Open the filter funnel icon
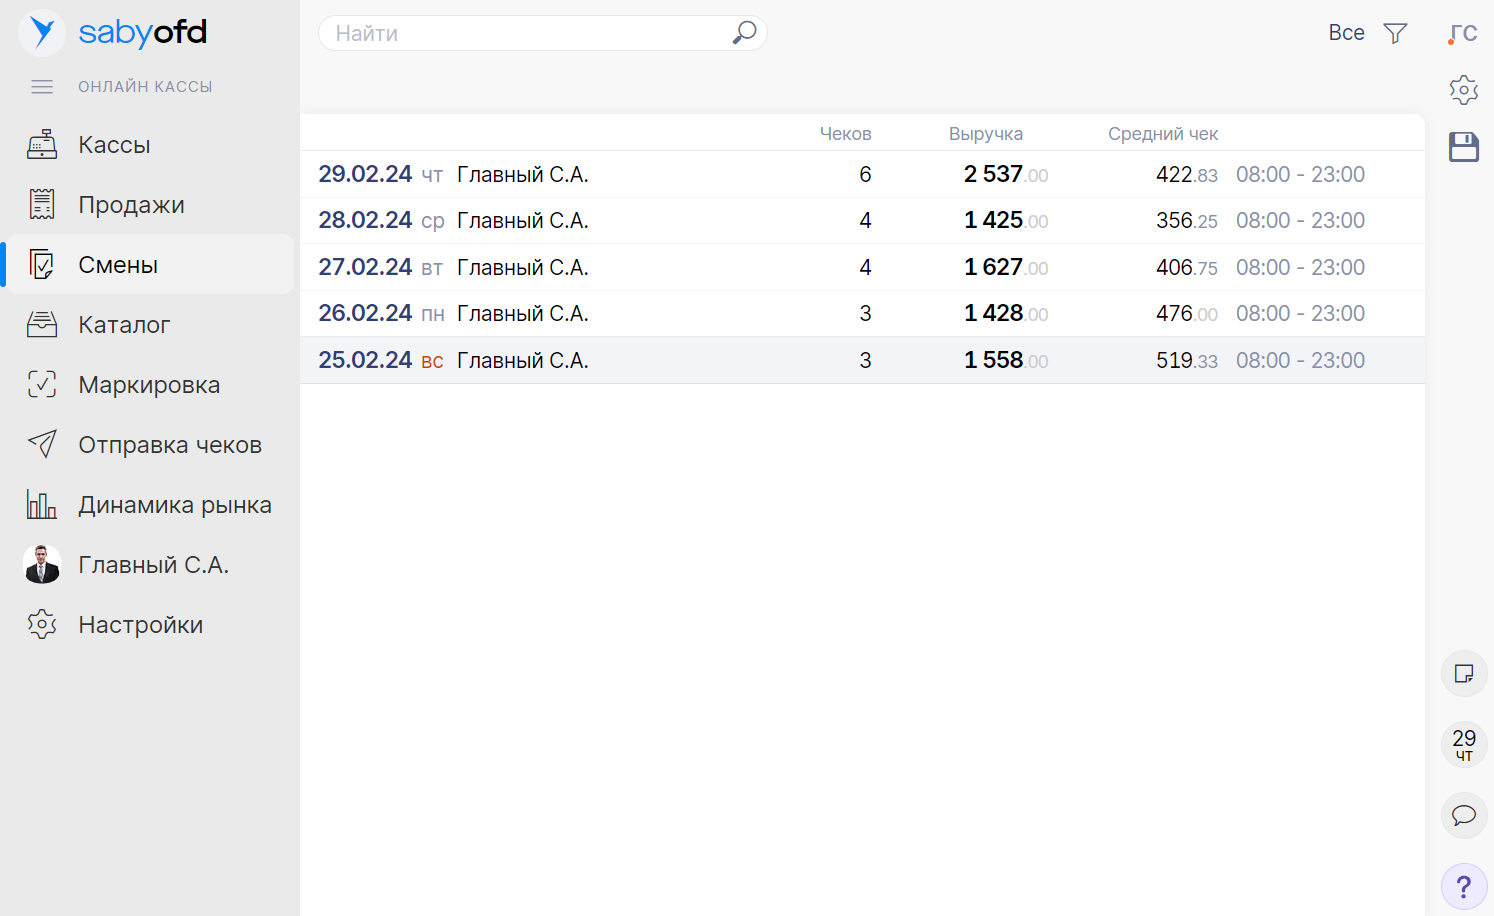Image resolution: width=1494 pixels, height=916 pixels. coord(1395,33)
